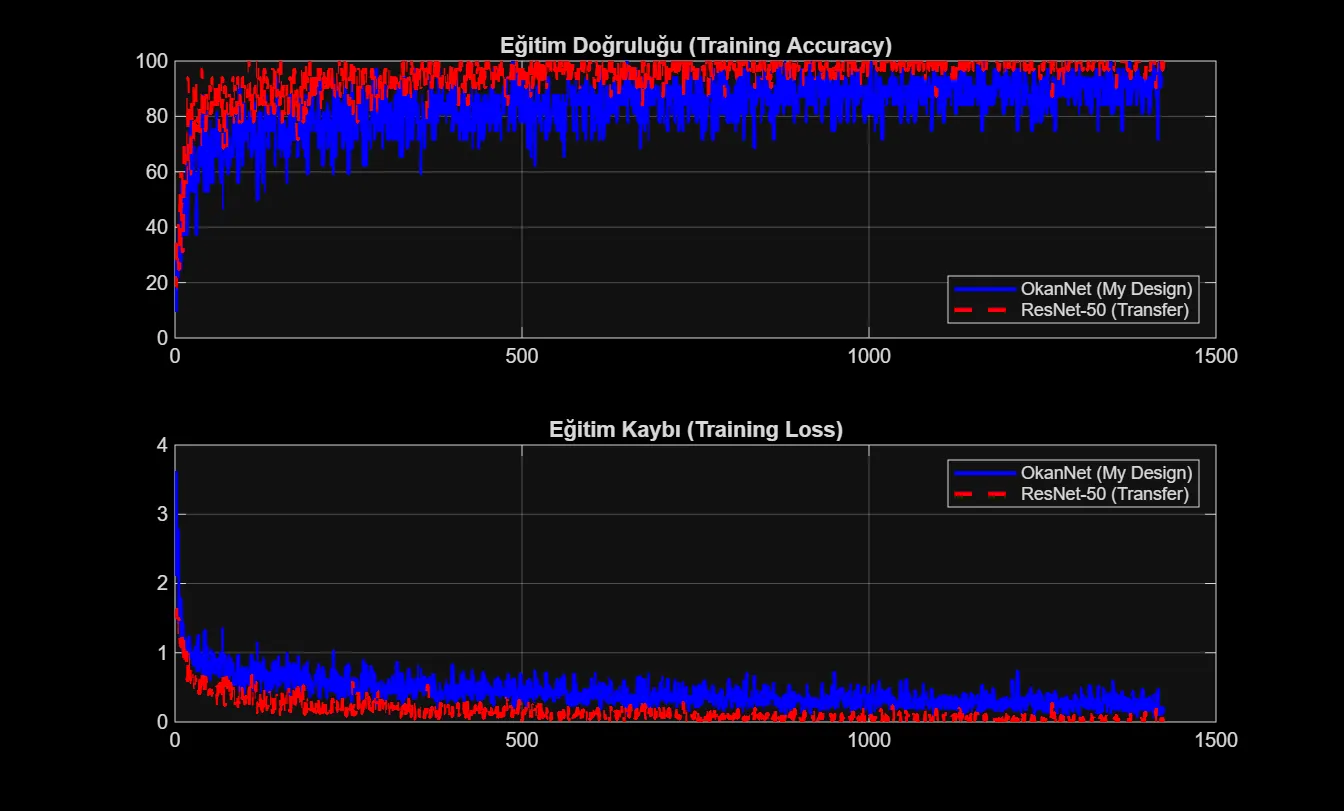This screenshot has height=811, width=1344.
Task: Click red dashed sample in loss legend
Action: 984,494
